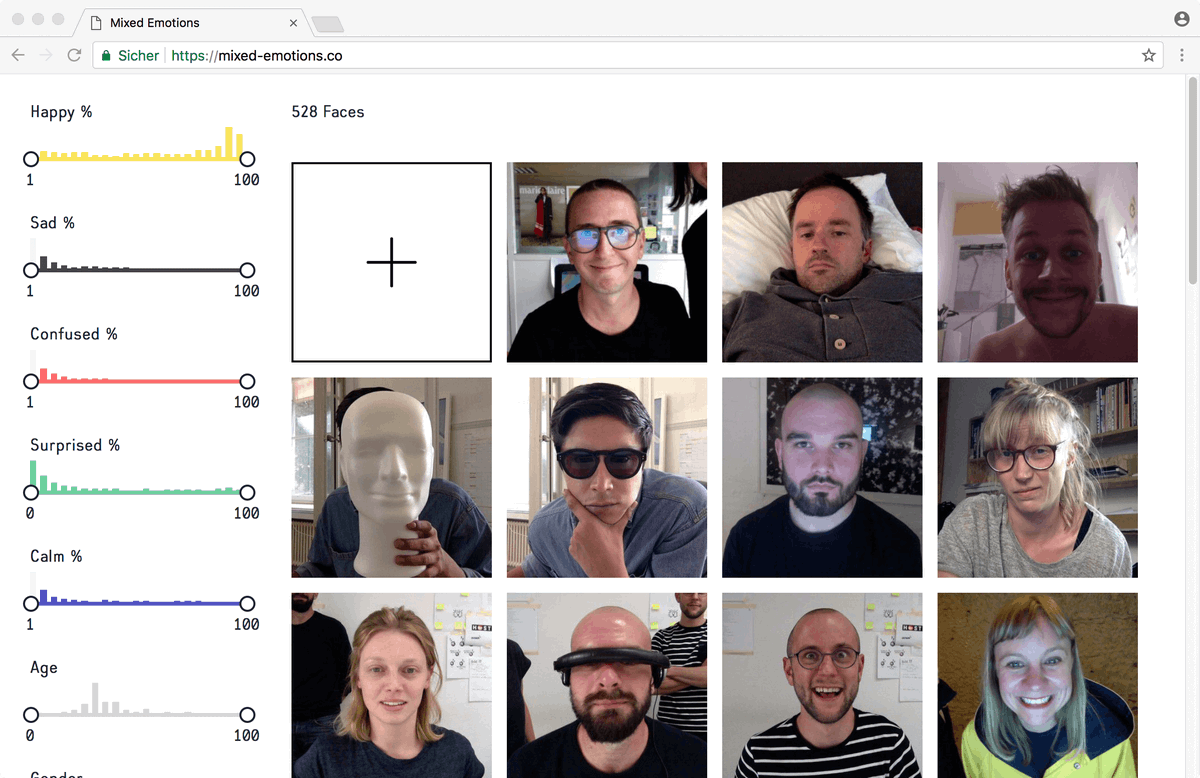The width and height of the screenshot is (1200, 778).
Task: Click the 'Sad %' filter label
Action: [52, 223]
